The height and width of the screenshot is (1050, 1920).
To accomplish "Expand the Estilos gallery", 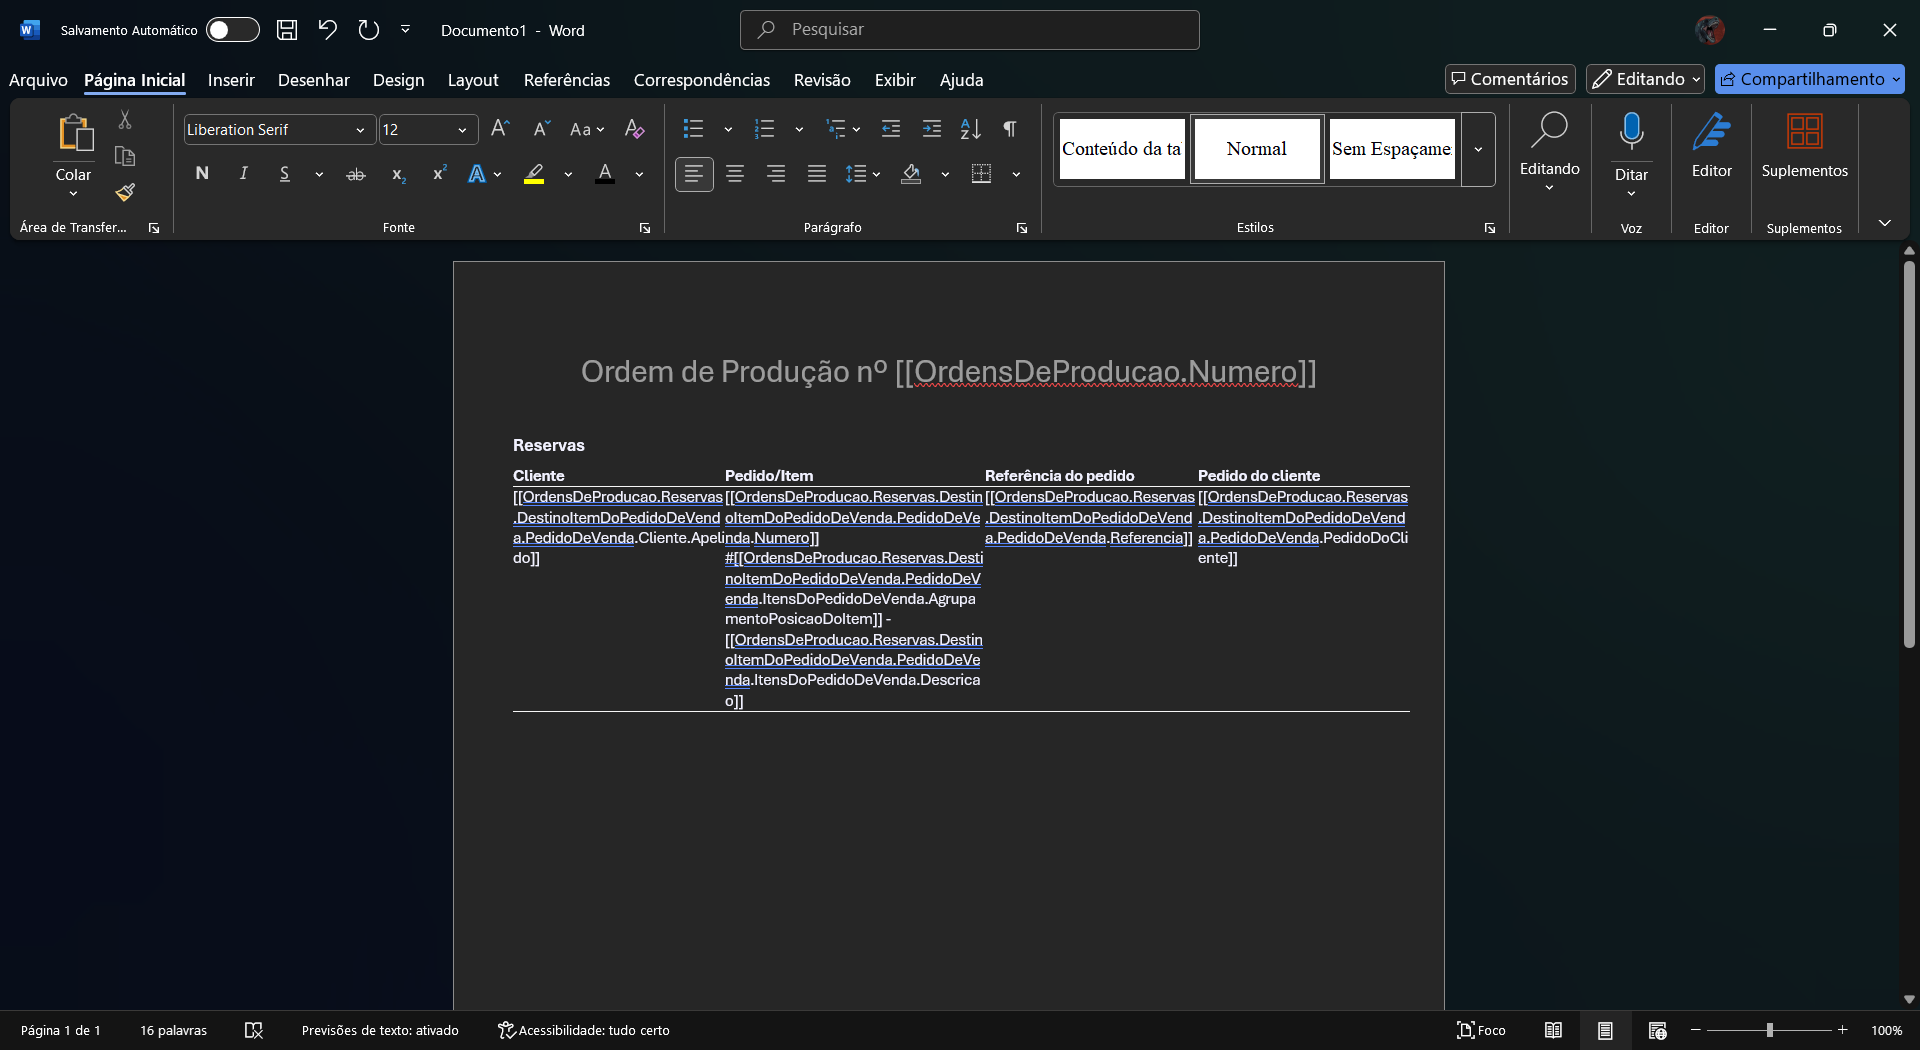I will pyautogui.click(x=1478, y=149).
